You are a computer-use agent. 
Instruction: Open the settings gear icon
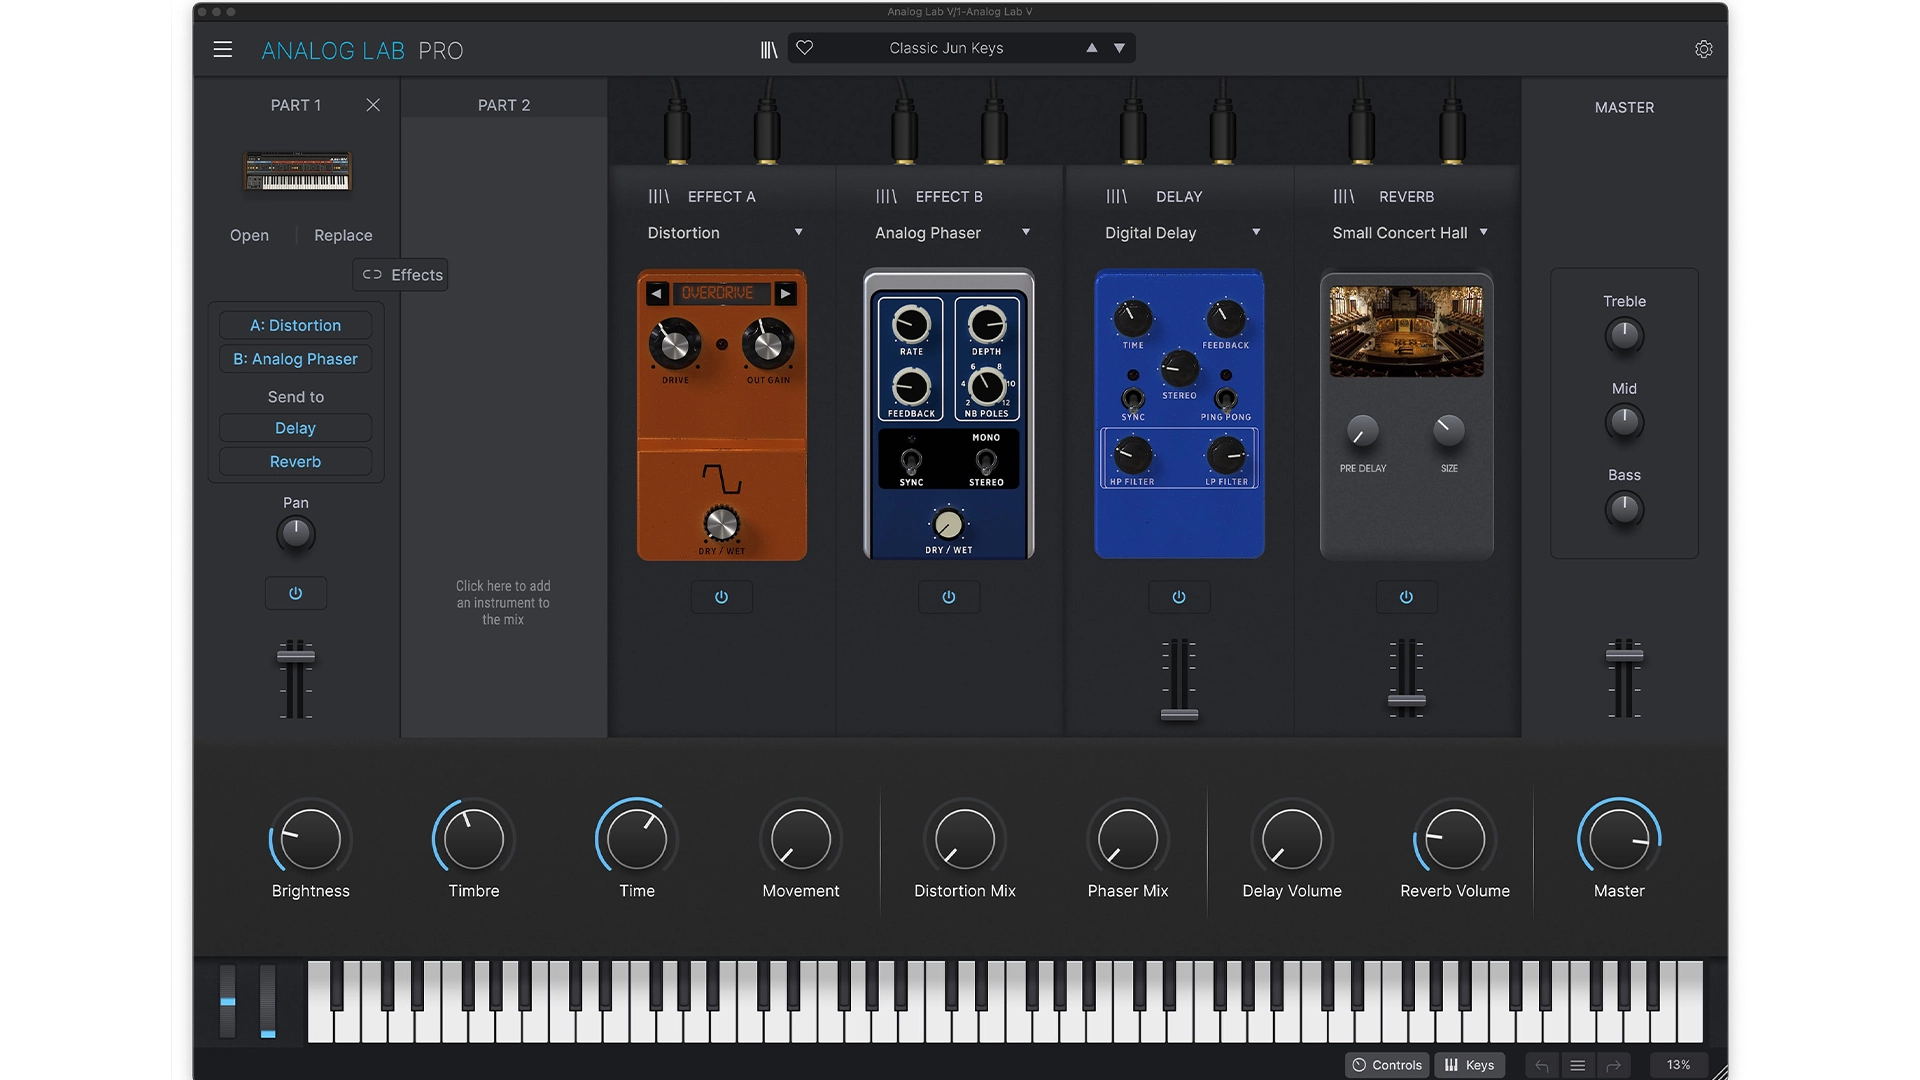click(x=1704, y=50)
